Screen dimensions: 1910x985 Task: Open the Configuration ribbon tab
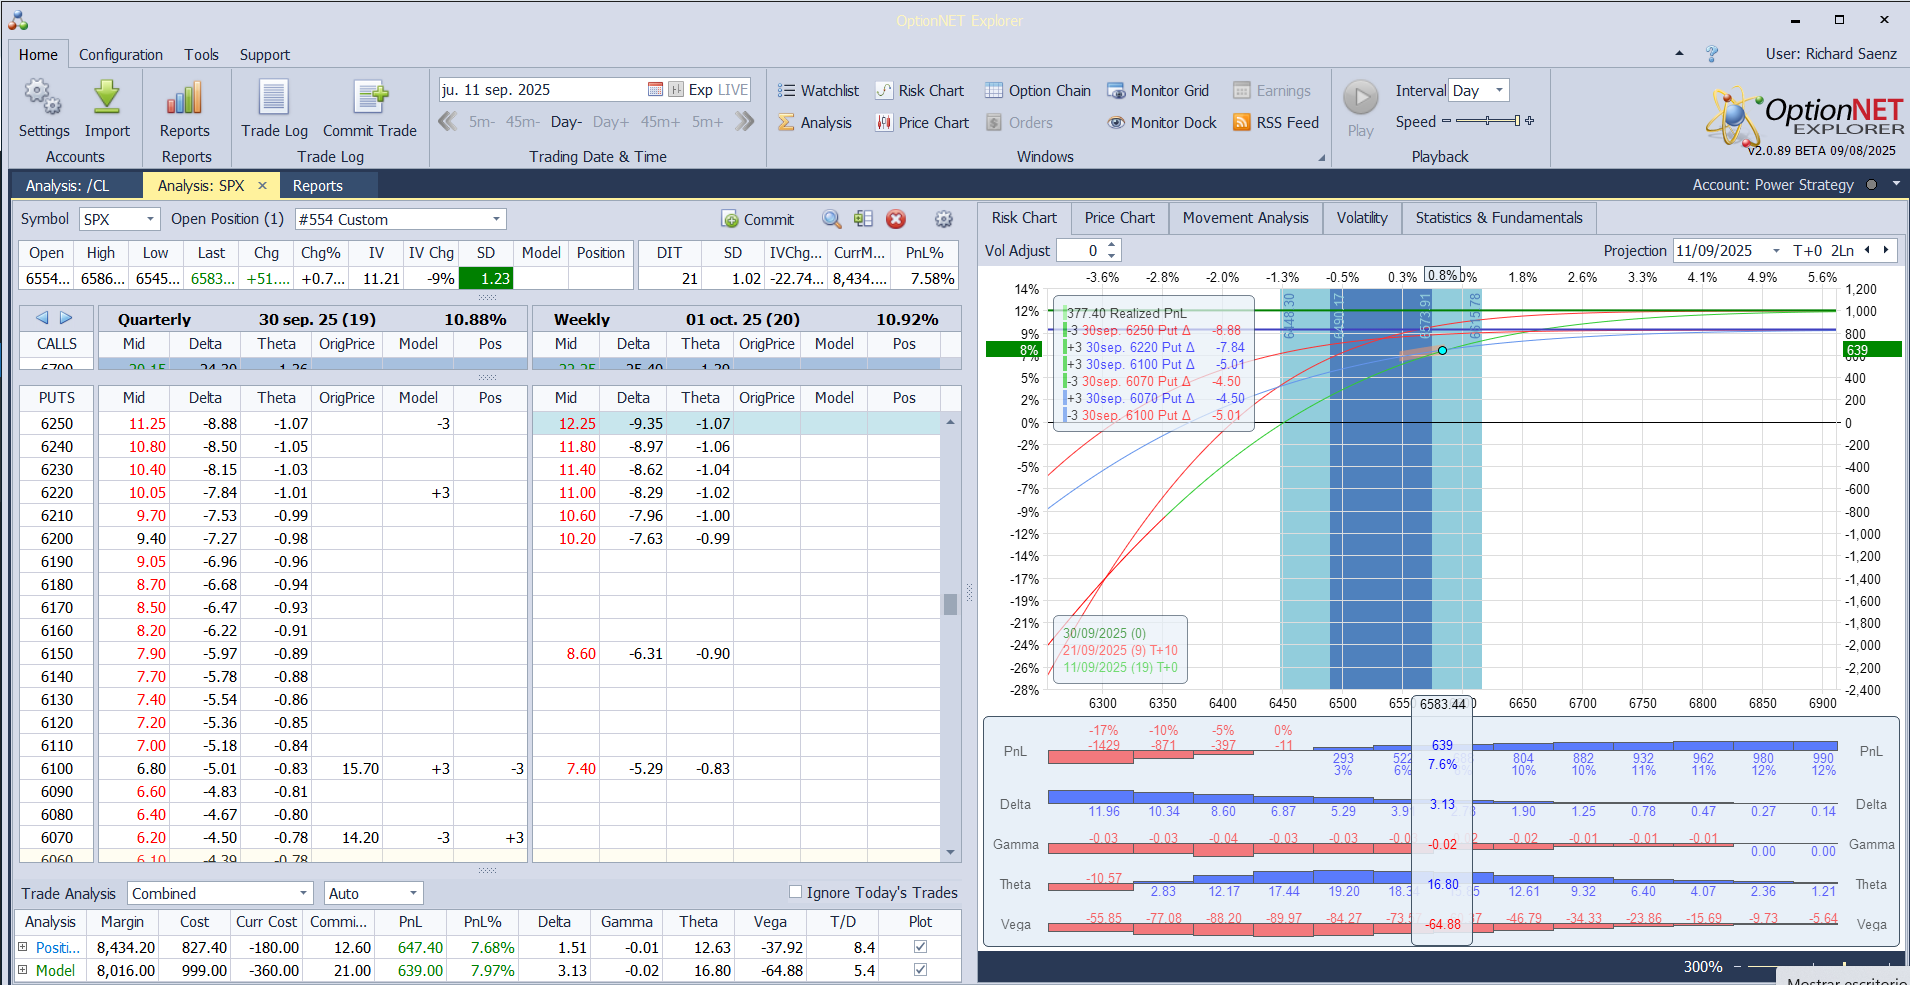(x=121, y=55)
